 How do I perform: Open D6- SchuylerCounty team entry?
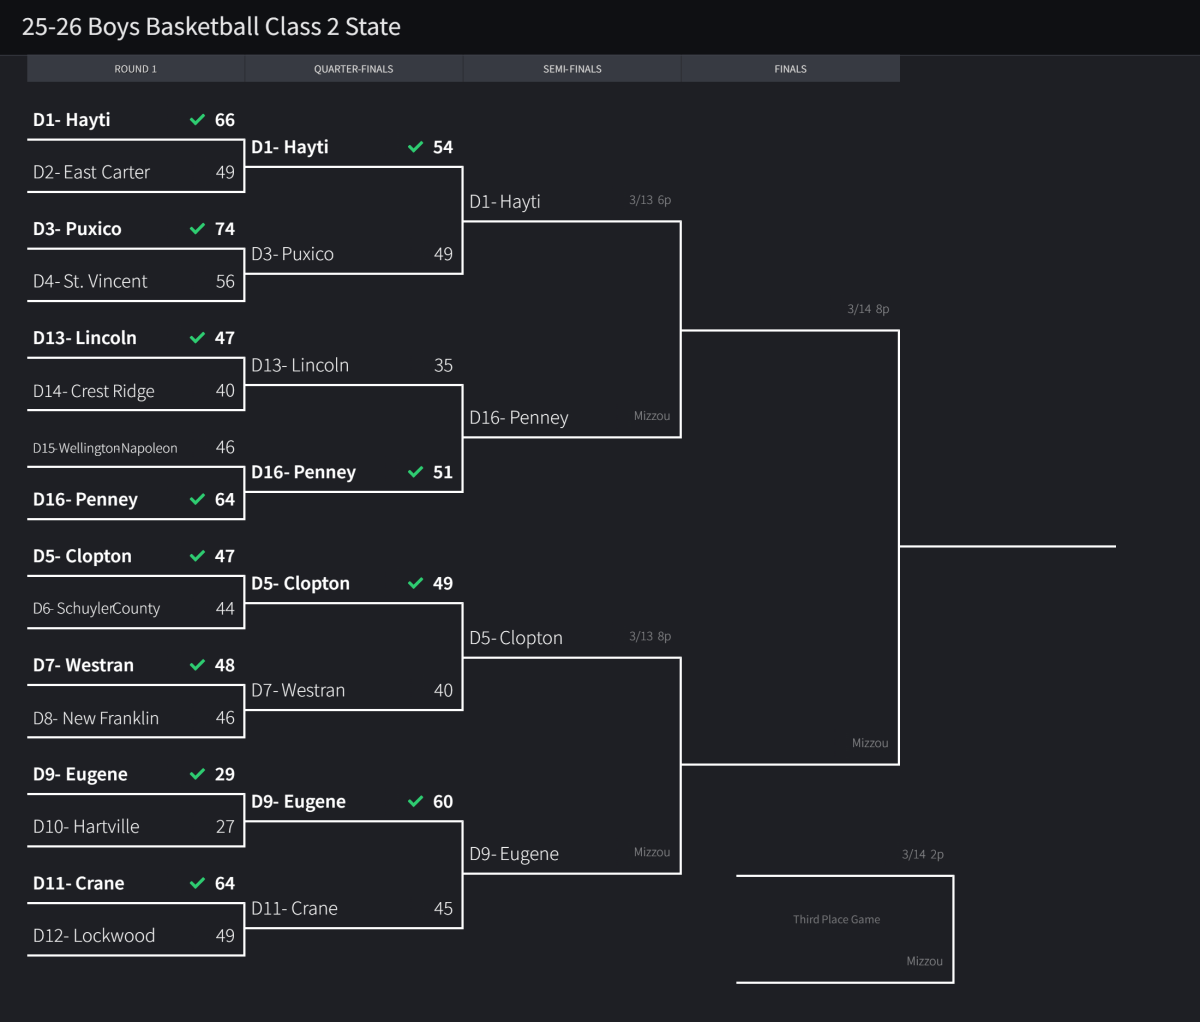(96, 609)
